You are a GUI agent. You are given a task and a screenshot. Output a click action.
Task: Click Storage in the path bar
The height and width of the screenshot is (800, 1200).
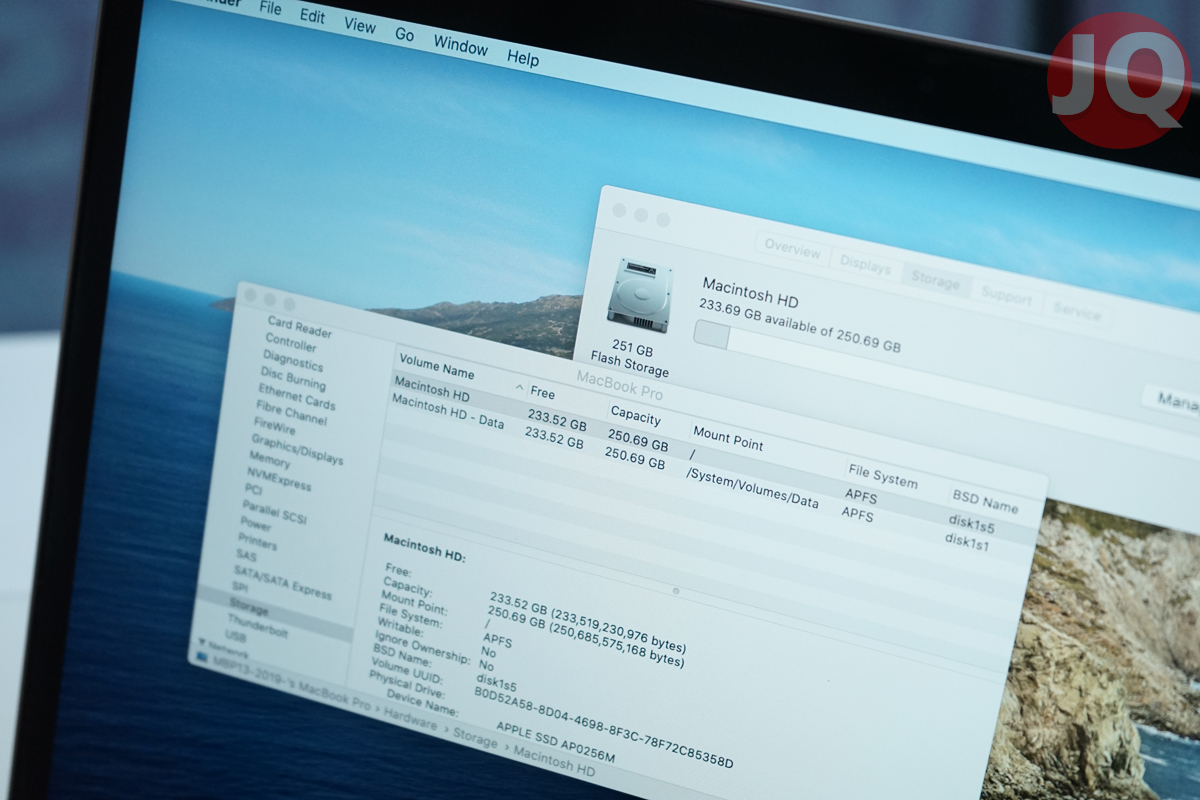tap(475, 738)
